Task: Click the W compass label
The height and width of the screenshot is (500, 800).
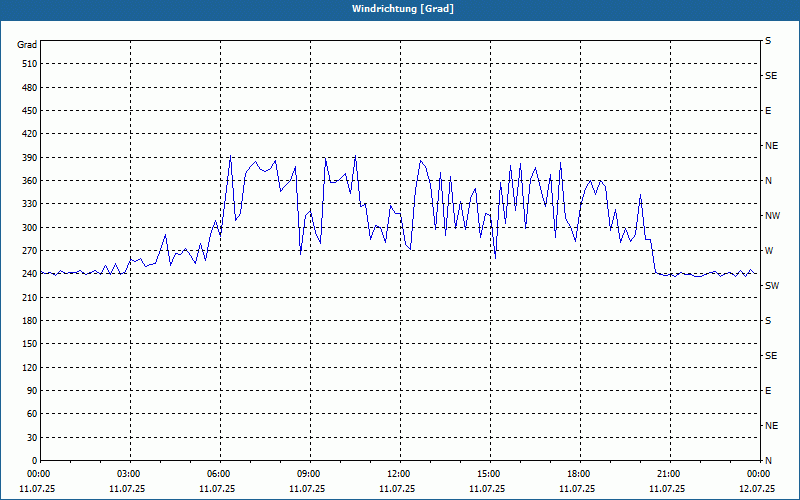Action: point(769,251)
